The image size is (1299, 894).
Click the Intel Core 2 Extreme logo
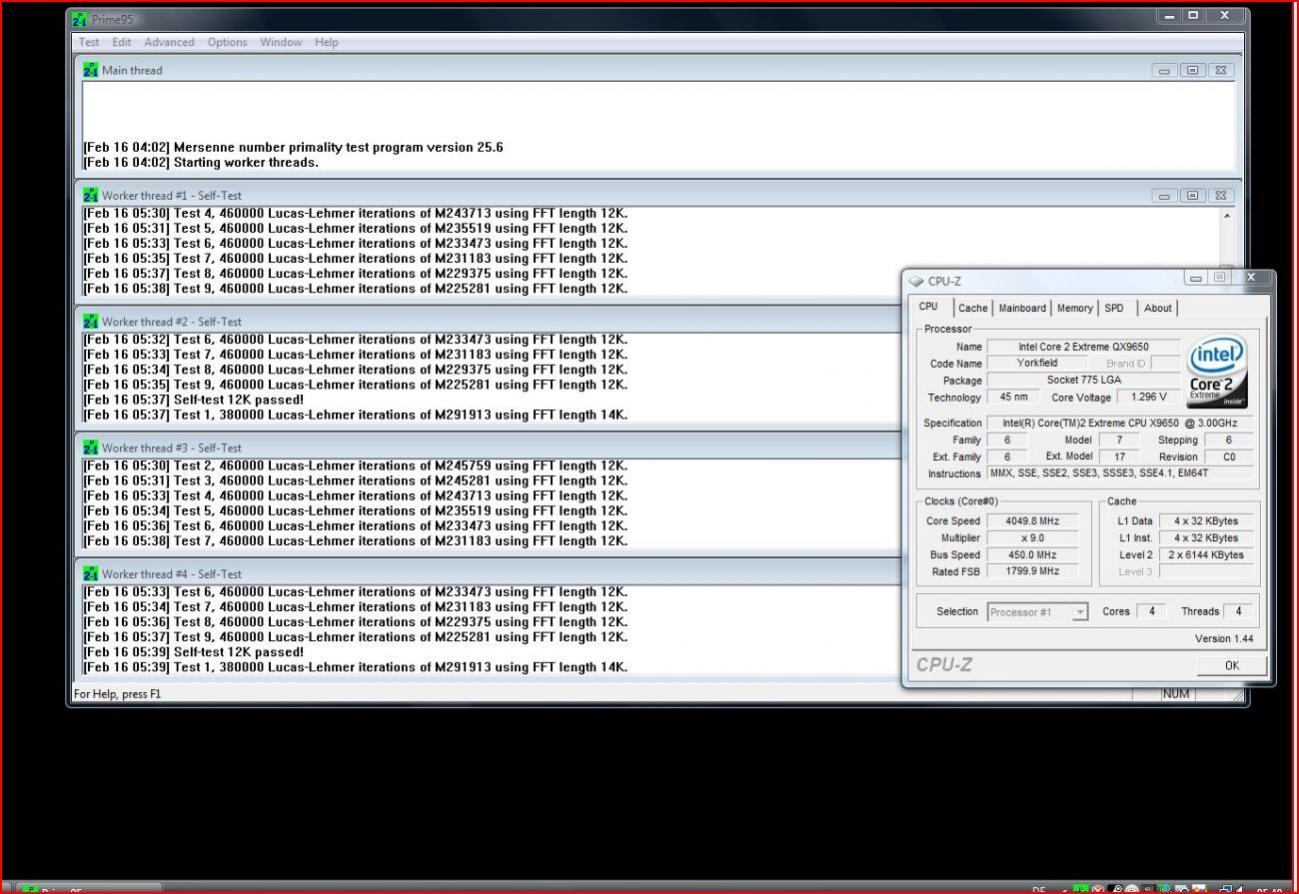(x=1216, y=371)
